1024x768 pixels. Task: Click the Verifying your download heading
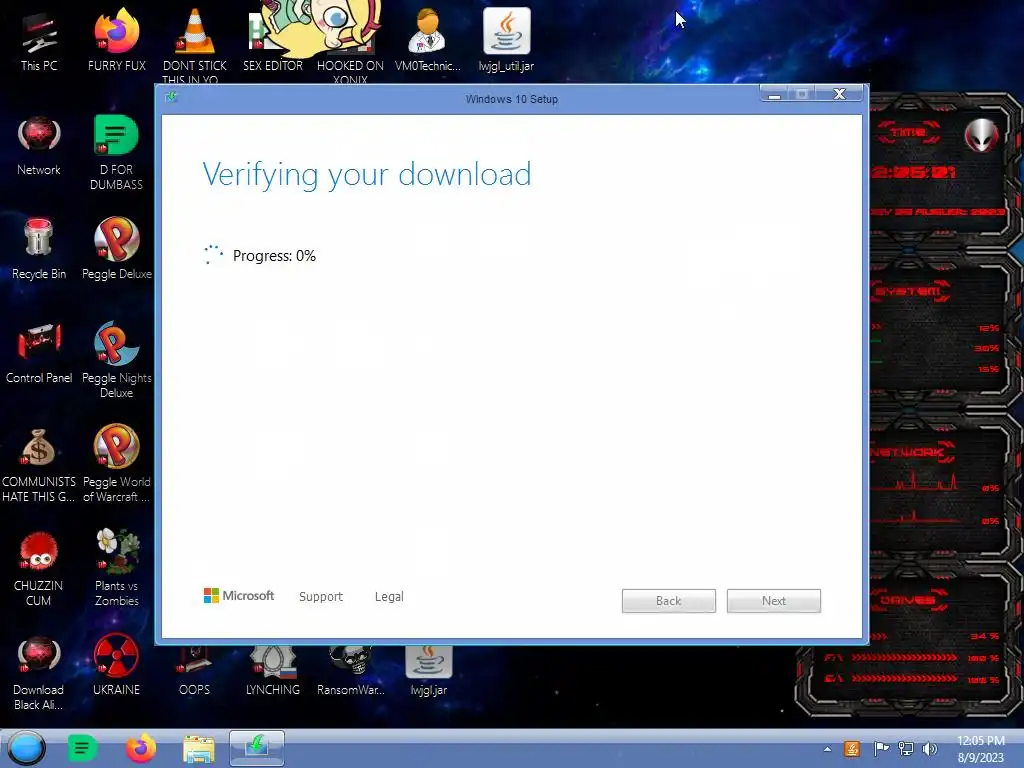tap(367, 175)
